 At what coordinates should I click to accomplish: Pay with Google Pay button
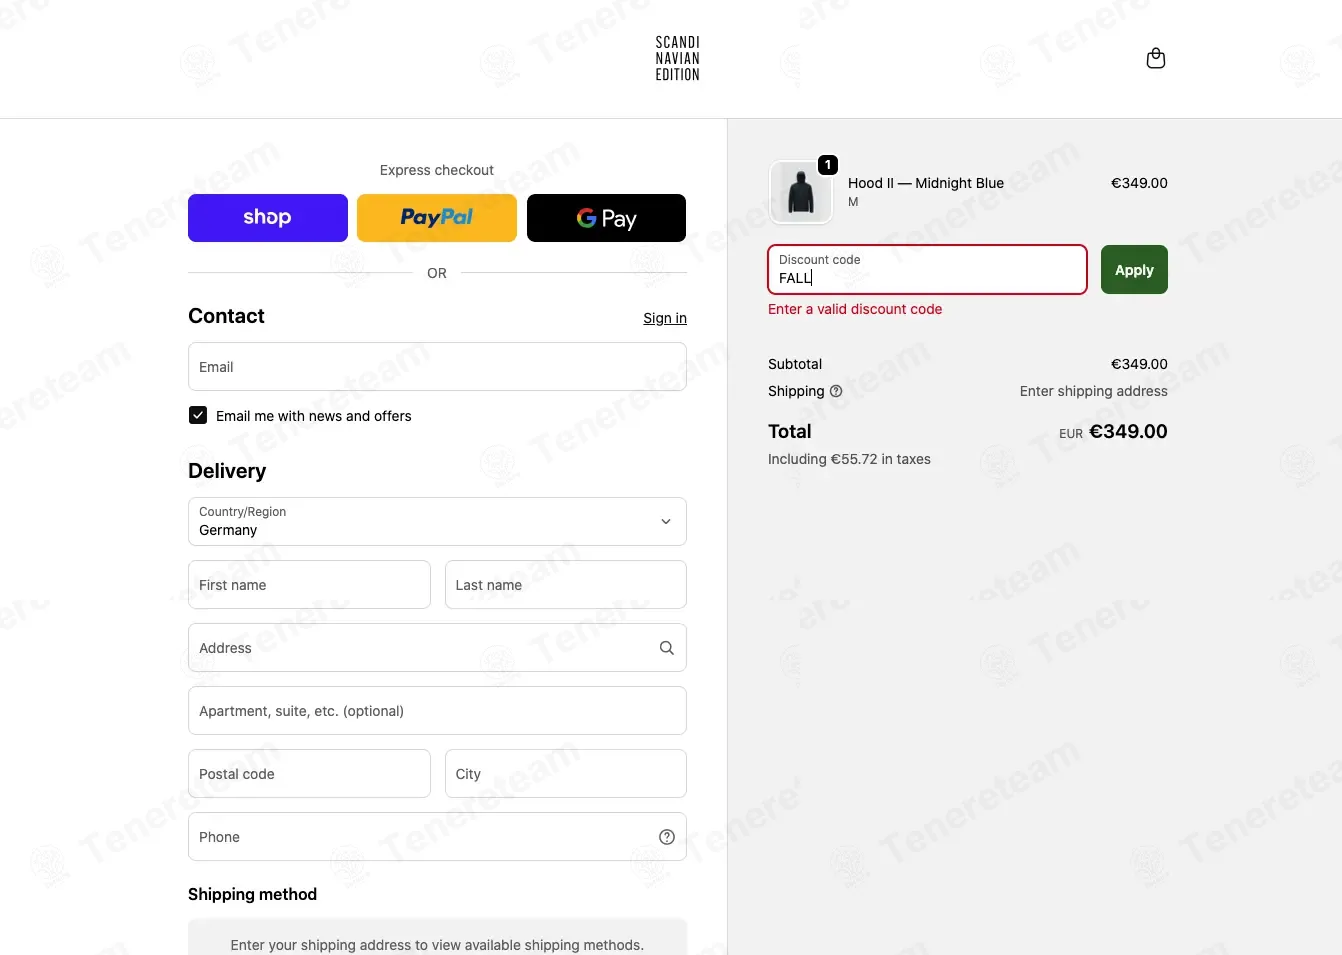pyautogui.click(x=606, y=218)
